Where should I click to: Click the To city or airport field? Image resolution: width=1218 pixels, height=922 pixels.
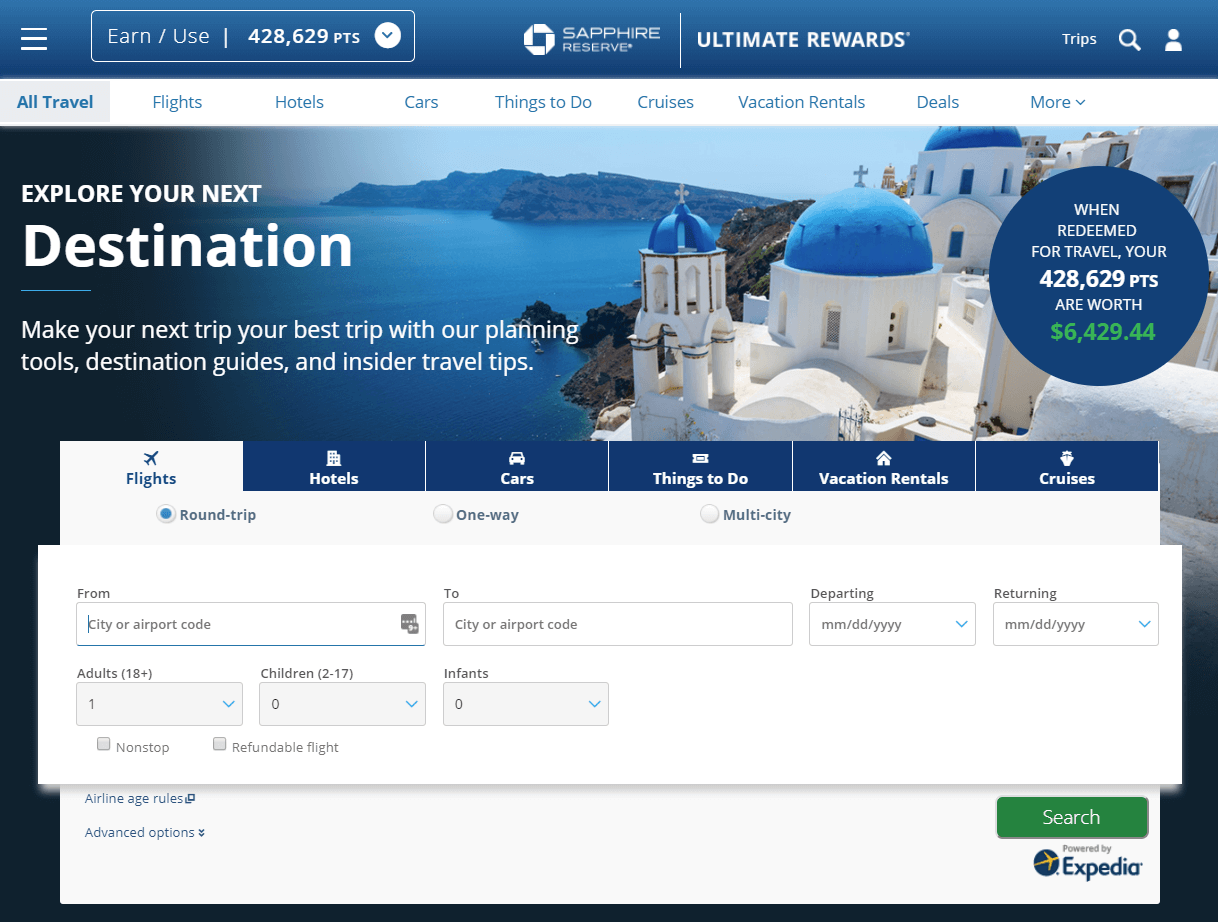click(x=618, y=624)
